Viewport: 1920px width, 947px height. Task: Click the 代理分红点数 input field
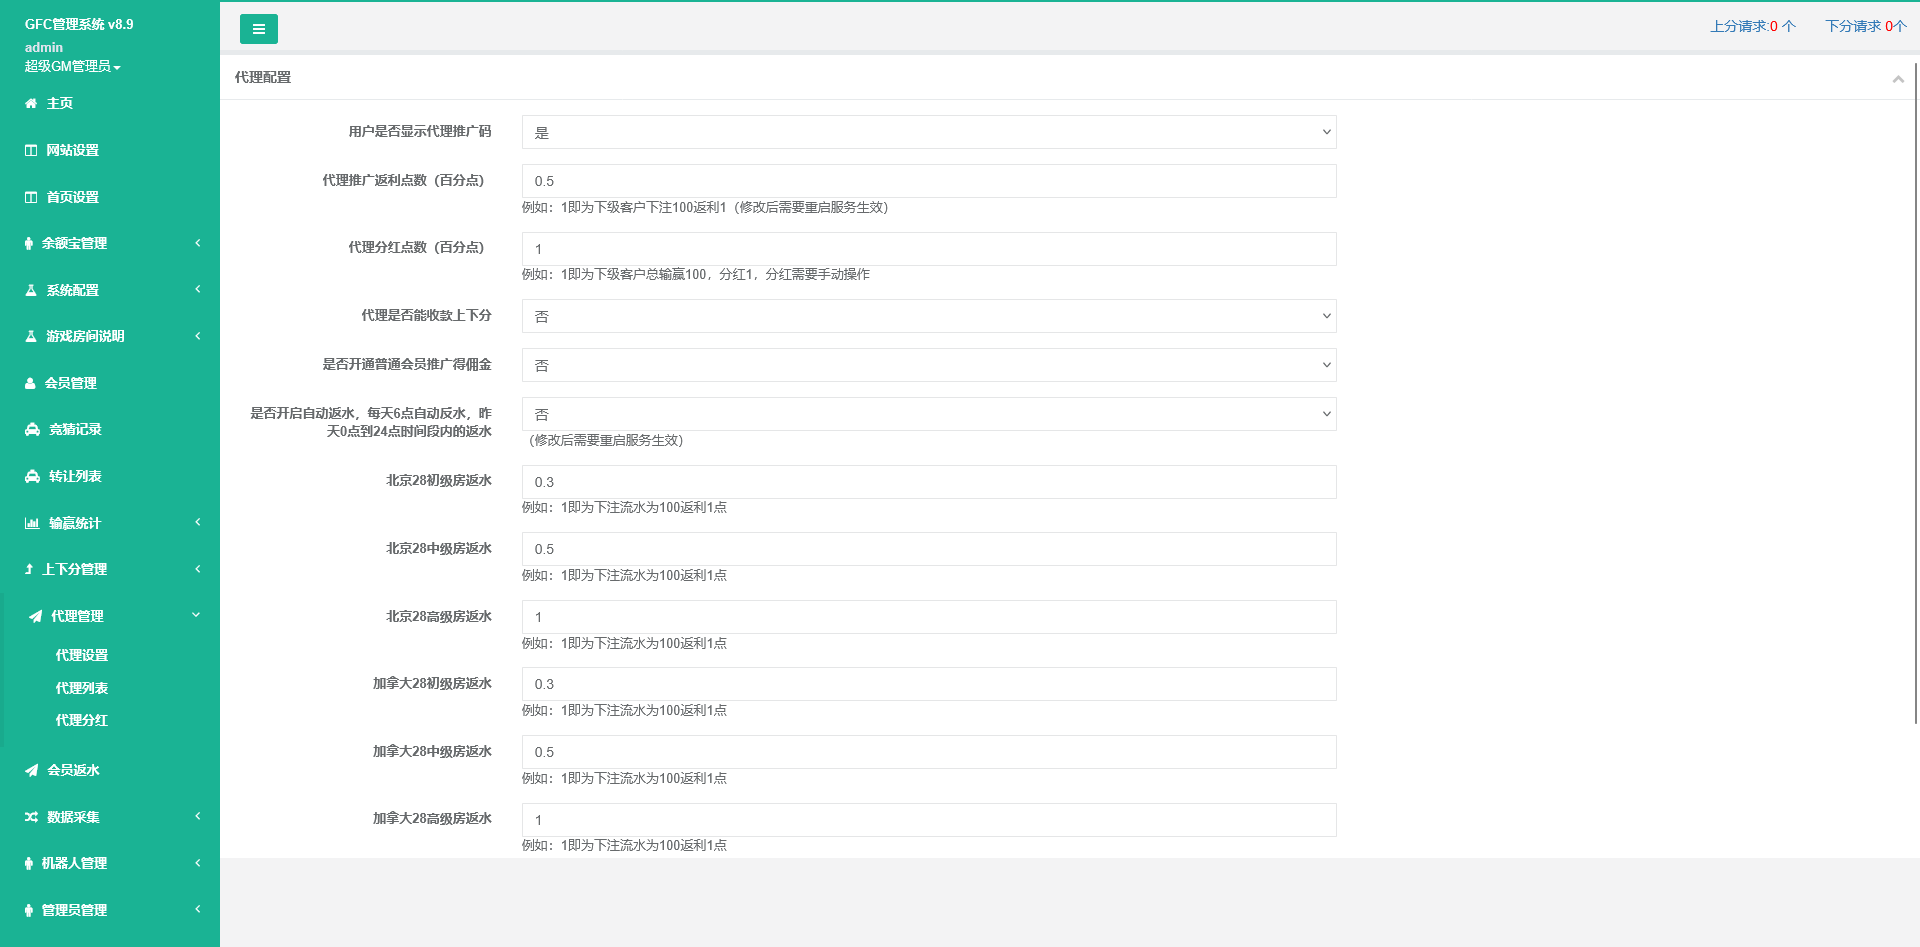(x=928, y=248)
